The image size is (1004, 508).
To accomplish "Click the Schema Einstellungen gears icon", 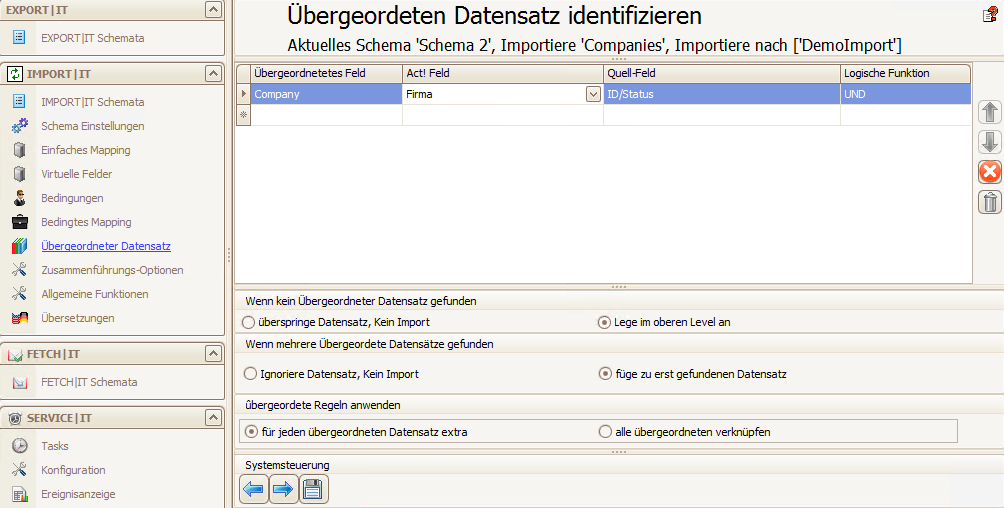I will coord(19,126).
